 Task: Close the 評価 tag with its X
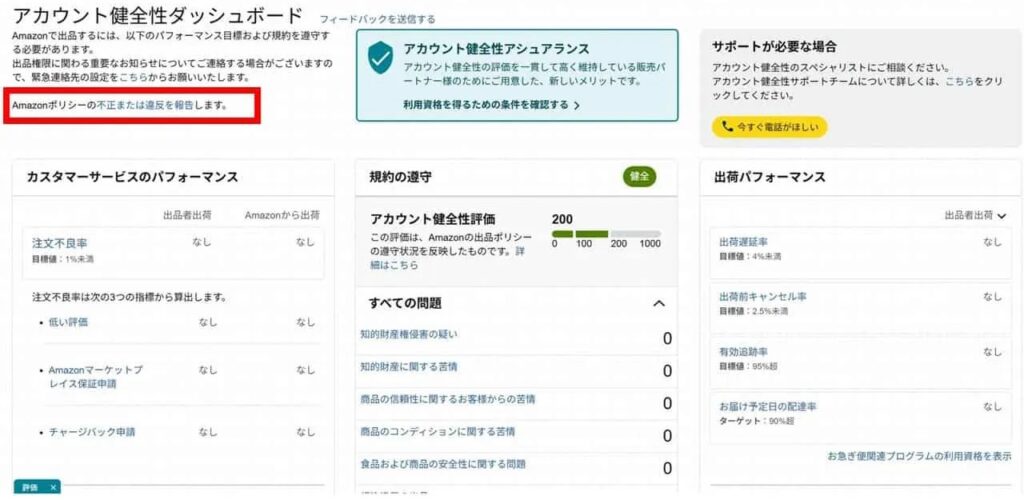coord(53,488)
